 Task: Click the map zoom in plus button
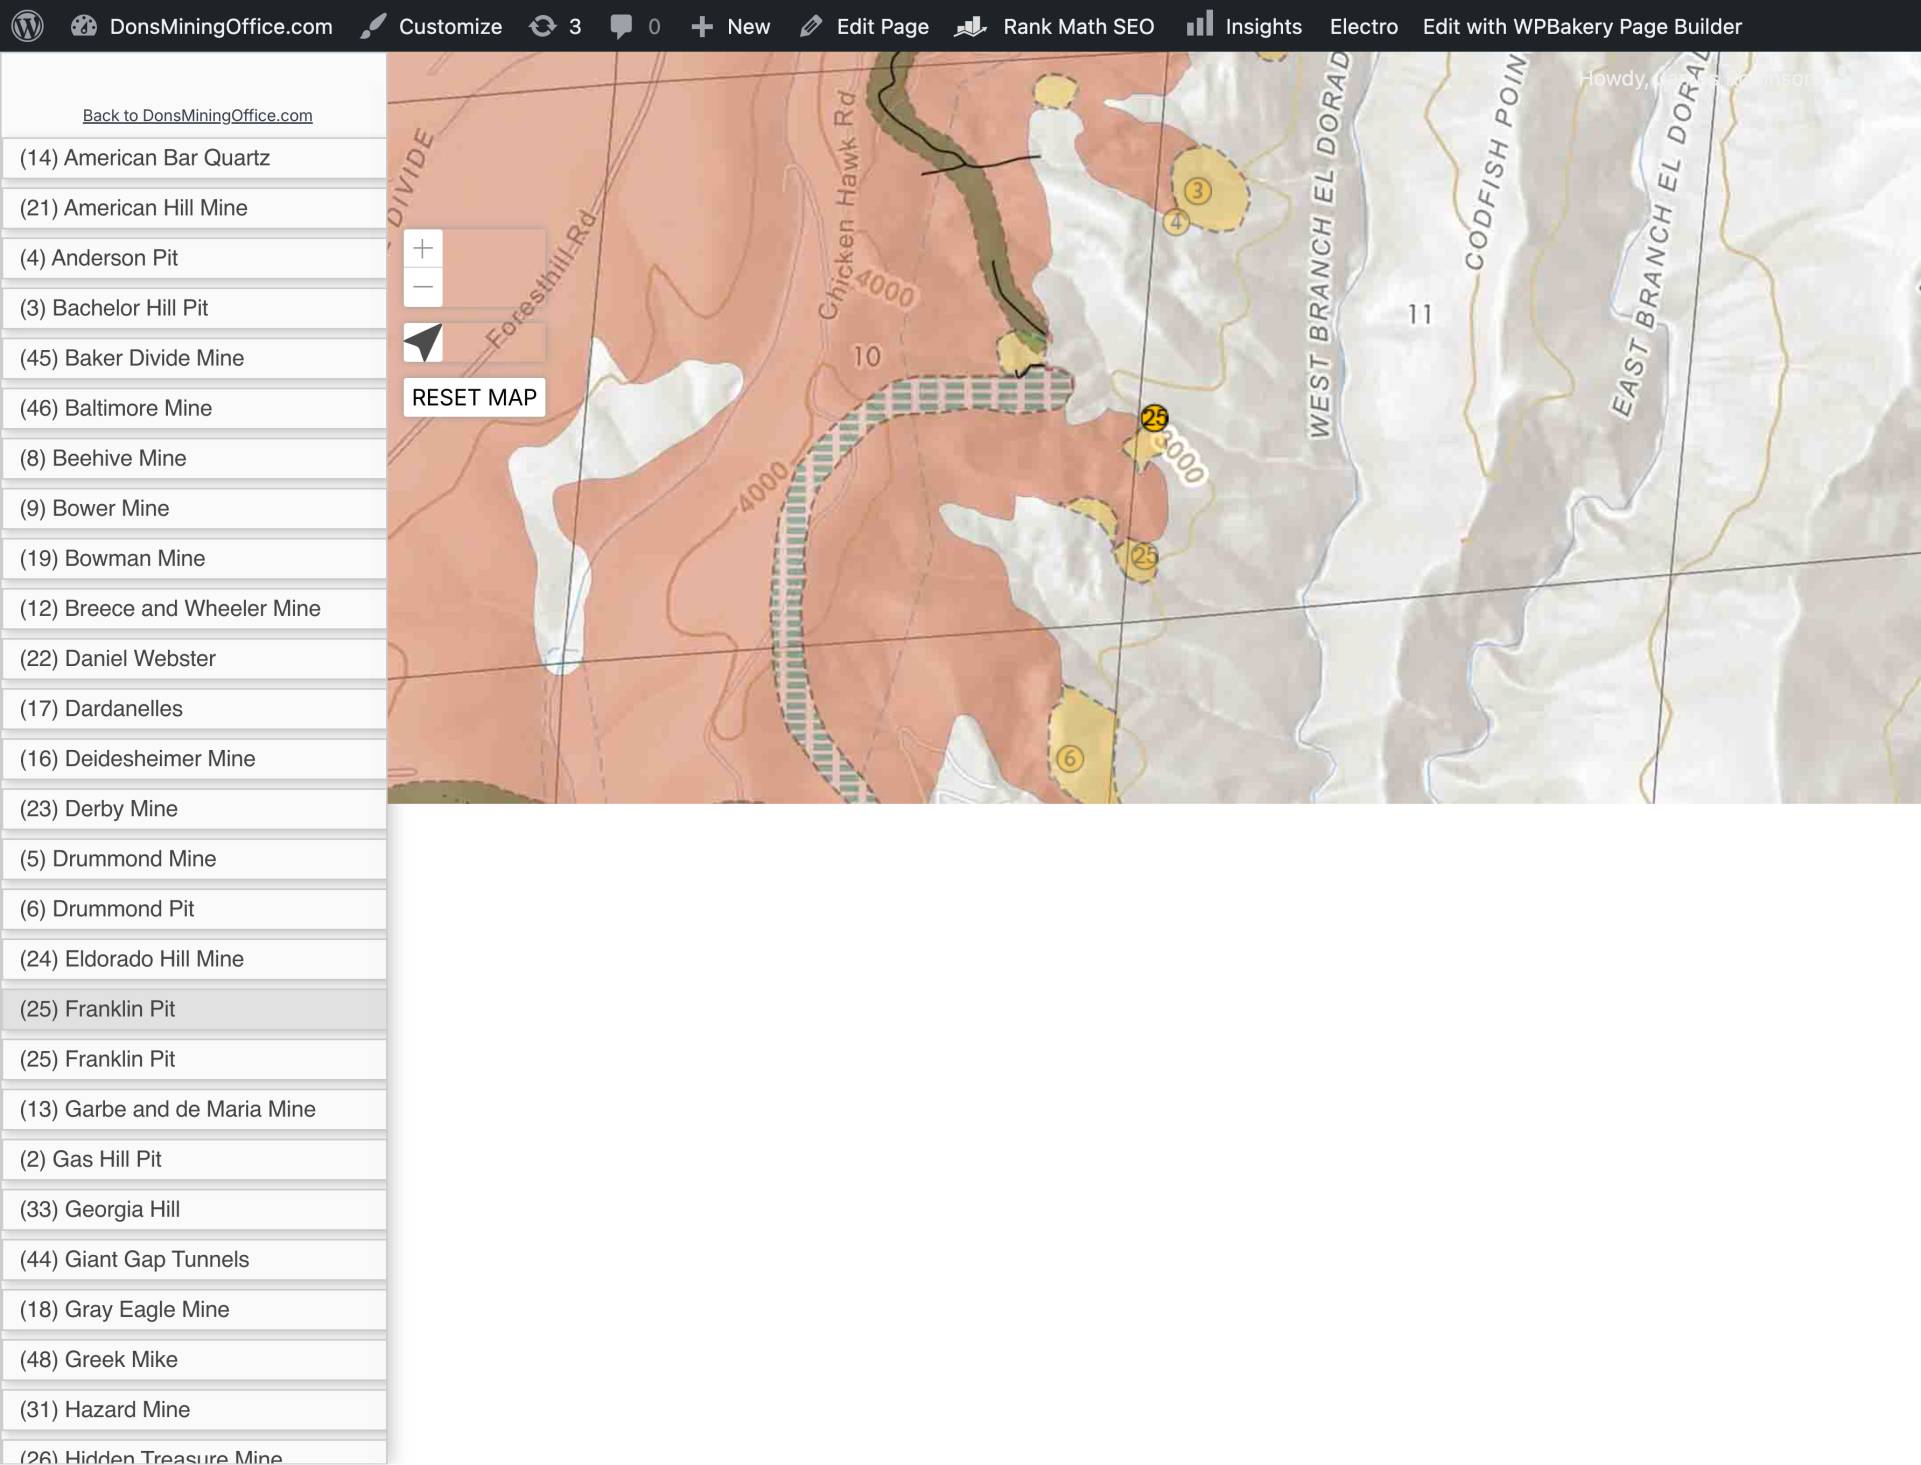point(423,248)
